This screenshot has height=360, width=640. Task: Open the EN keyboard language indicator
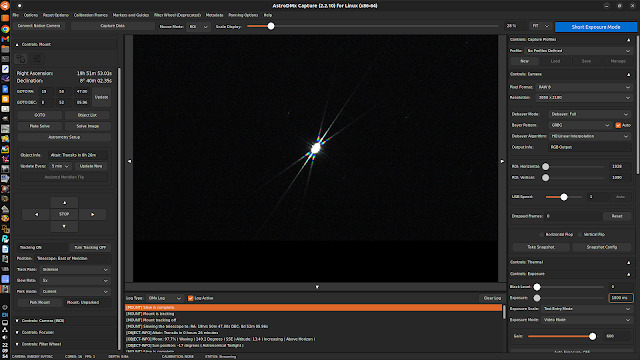click(x=5, y=315)
